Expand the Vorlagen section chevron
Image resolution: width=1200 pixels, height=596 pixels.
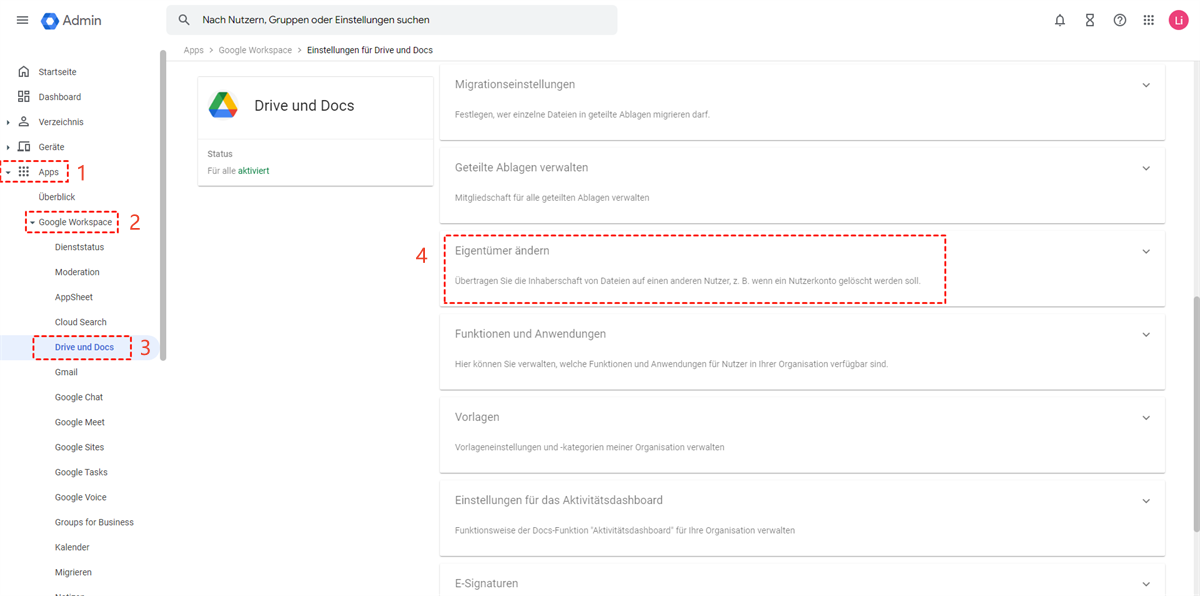[1146, 418]
